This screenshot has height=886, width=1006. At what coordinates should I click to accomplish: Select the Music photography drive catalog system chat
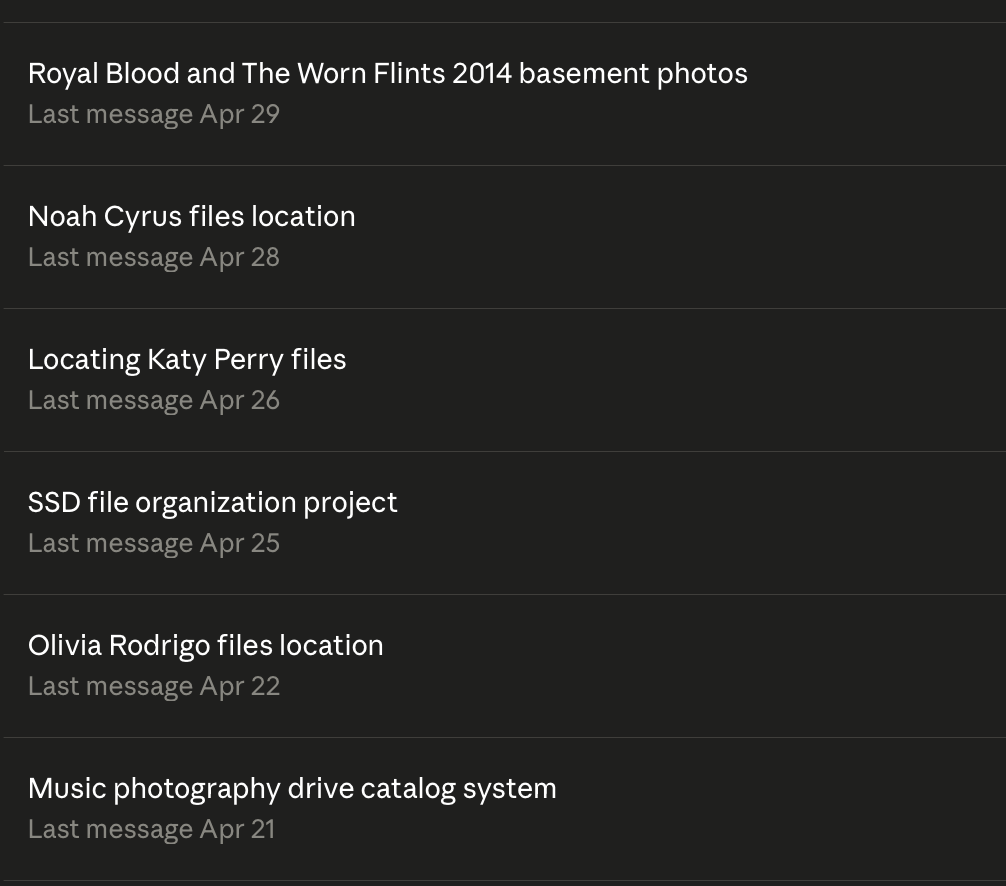point(504,809)
